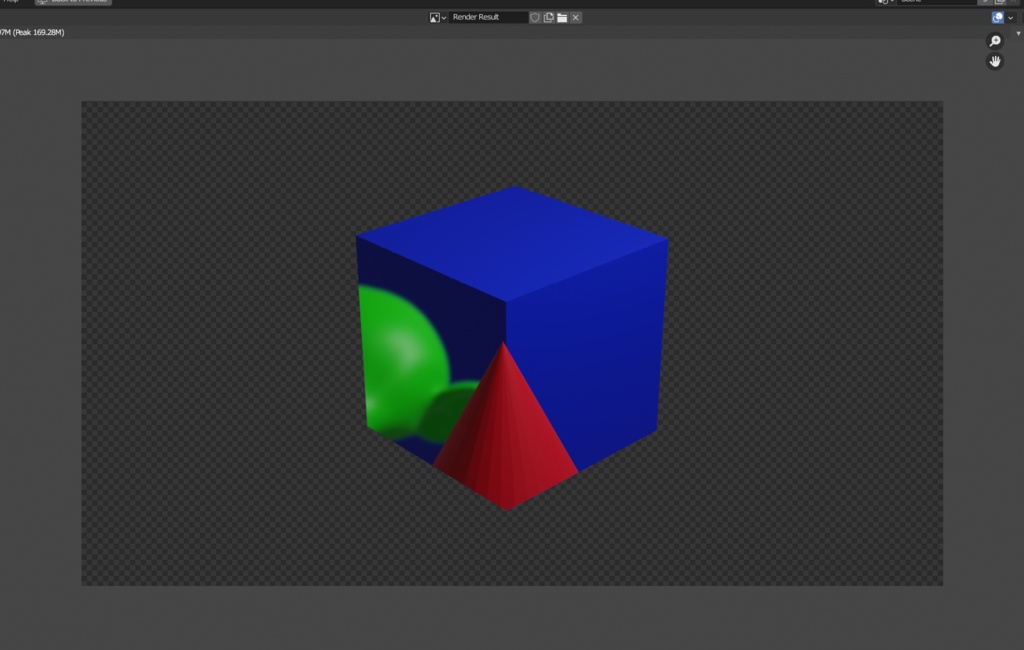
Task: Toggle the pin icon on the Scene selector
Action: pyautogui.click(x=985, y=2)
